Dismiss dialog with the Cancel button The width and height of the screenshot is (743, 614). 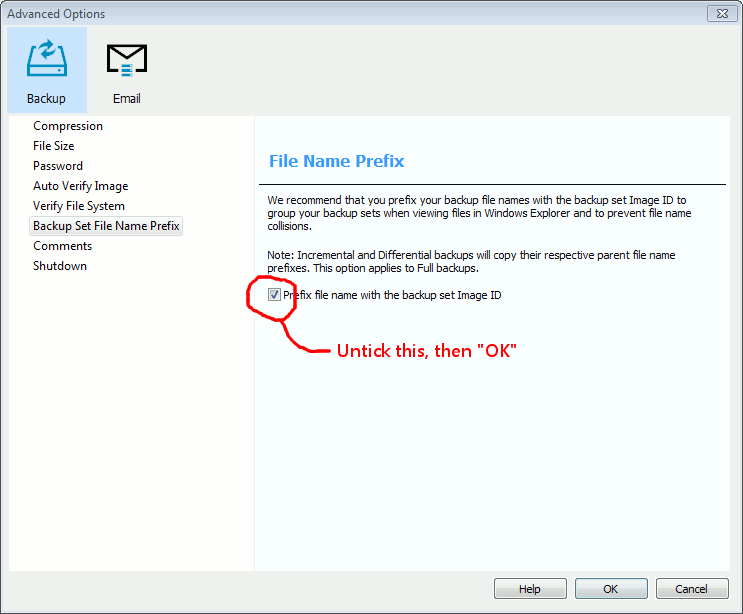pos(692,589)
